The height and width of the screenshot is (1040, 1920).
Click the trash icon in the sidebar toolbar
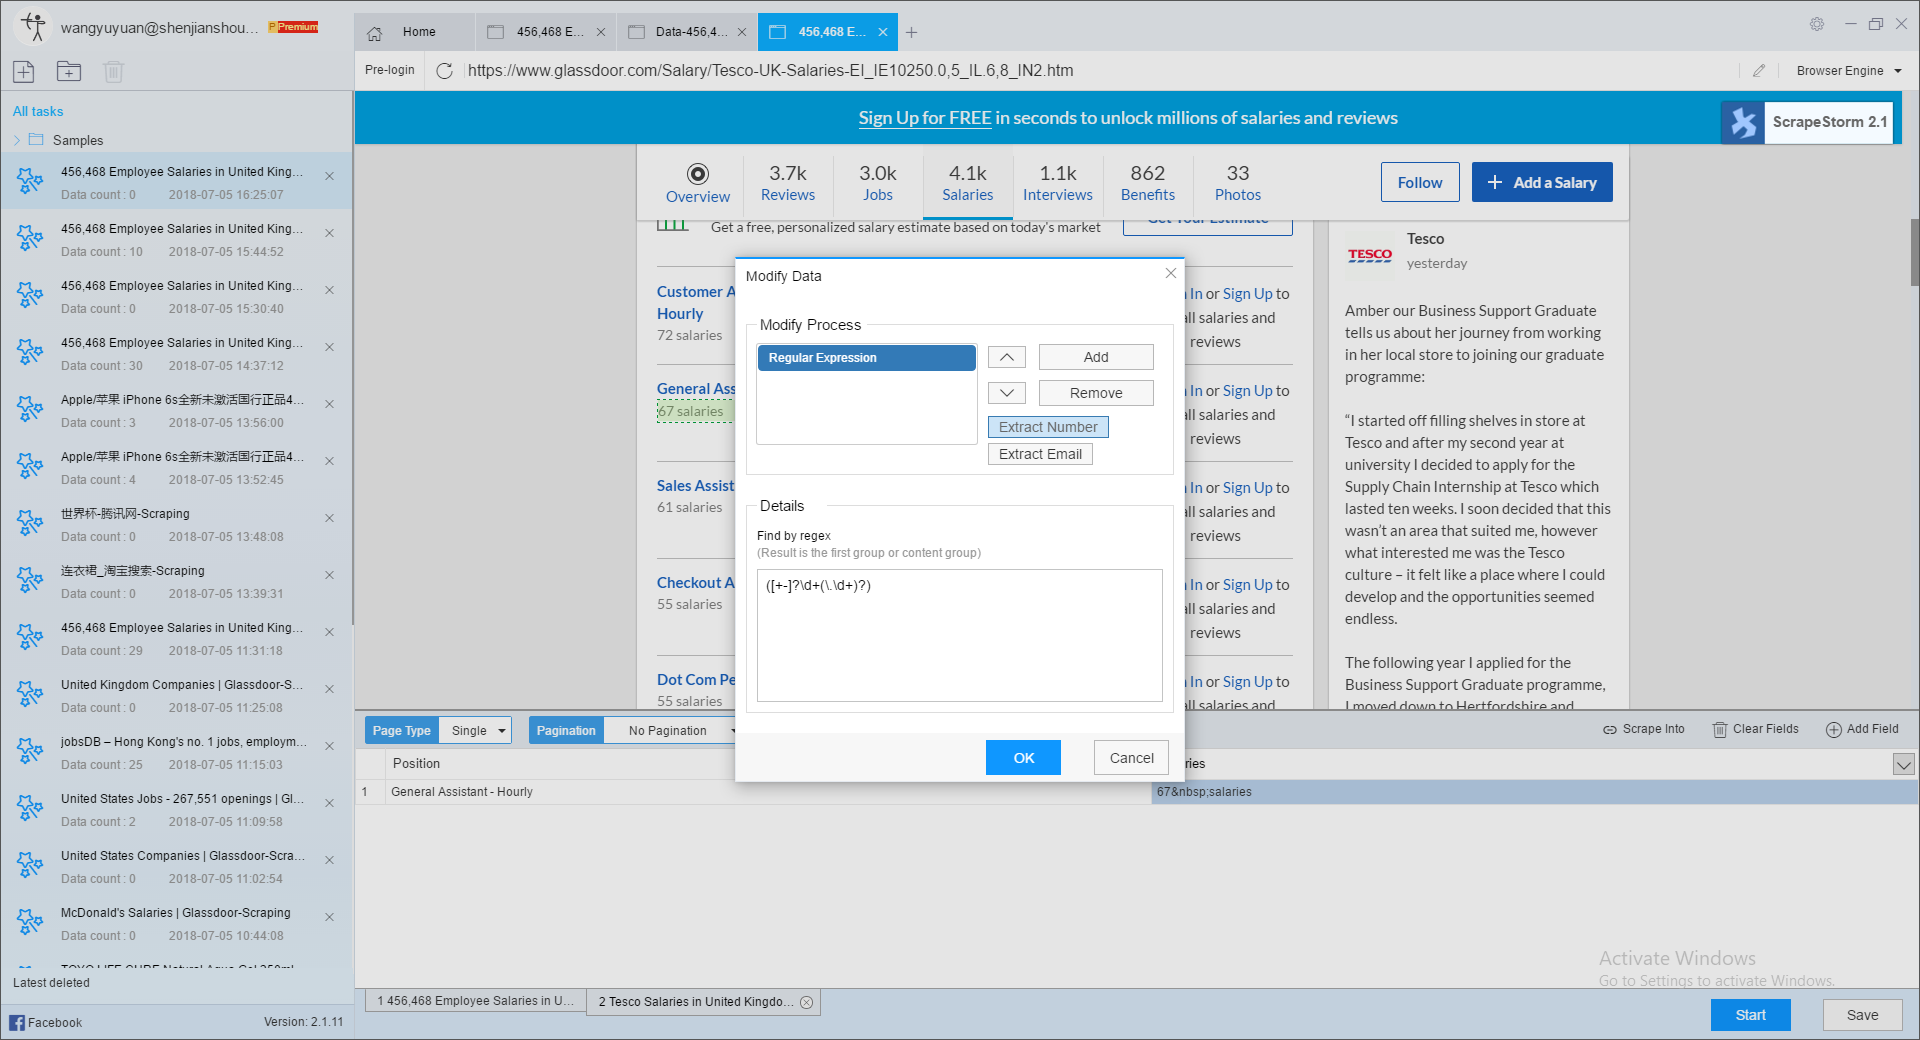113,71
